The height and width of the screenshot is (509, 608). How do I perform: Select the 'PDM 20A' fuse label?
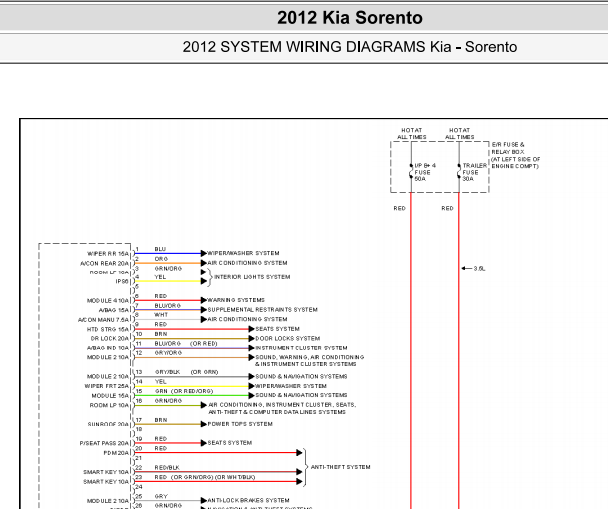(116, 453)
